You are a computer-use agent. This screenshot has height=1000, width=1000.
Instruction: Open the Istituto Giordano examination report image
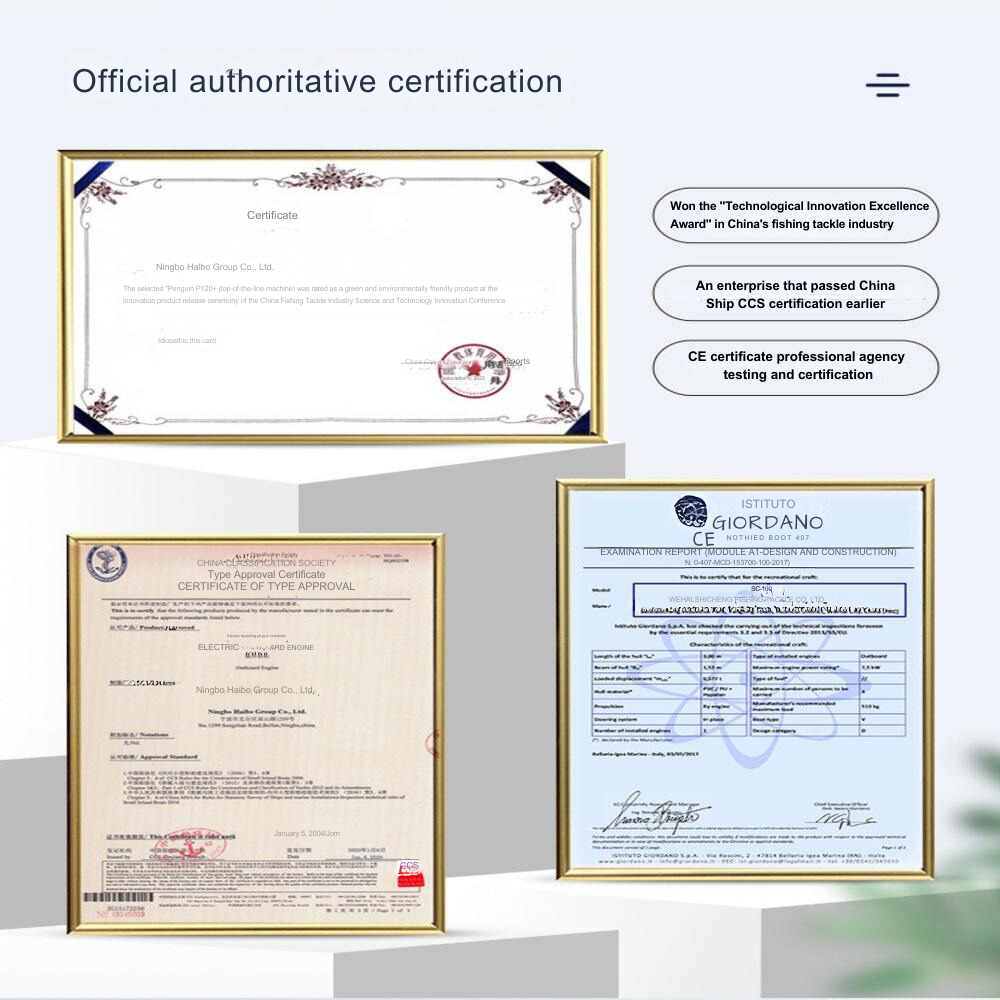tap(745, 680)
